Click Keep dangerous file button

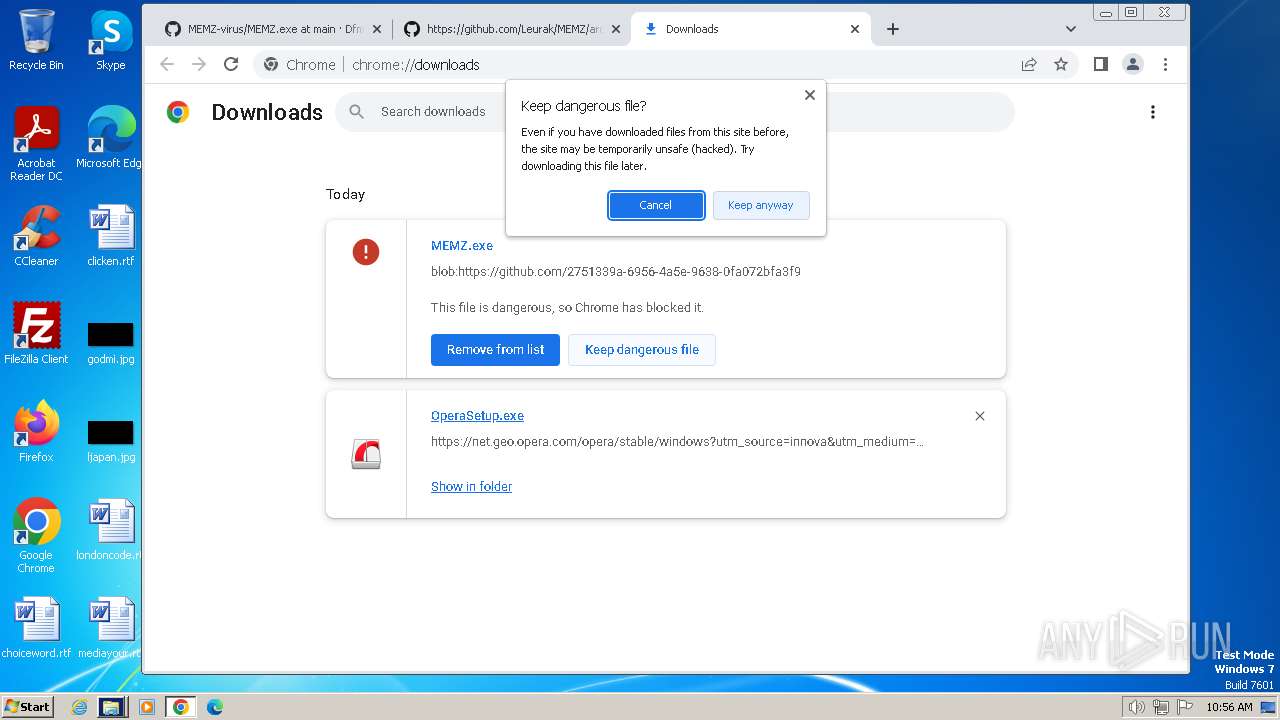pyautogui.click(x=642, y=349)
